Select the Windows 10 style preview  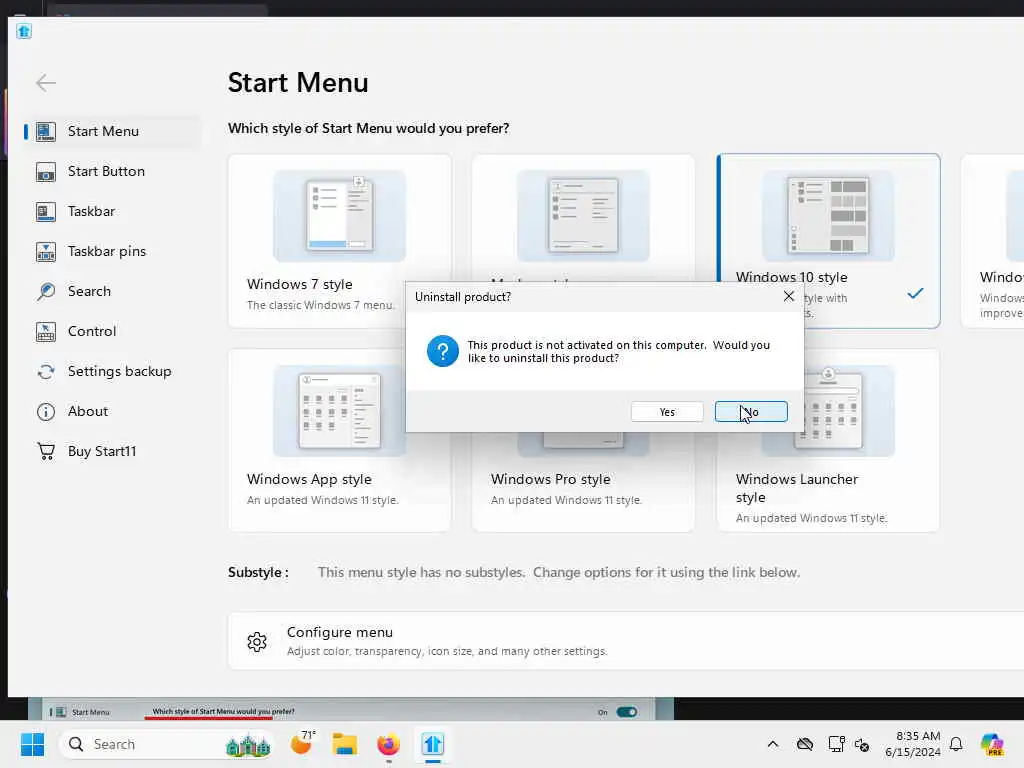click(828, 216)
